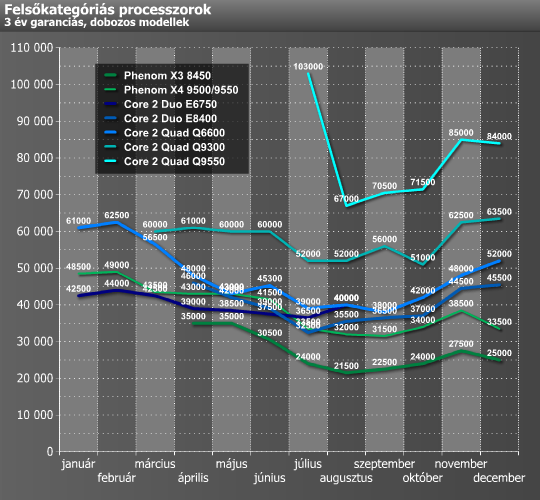The width and height of the screenshot is (540, 500).
Task: Click x-axis month label január
Action: point(79,464)
